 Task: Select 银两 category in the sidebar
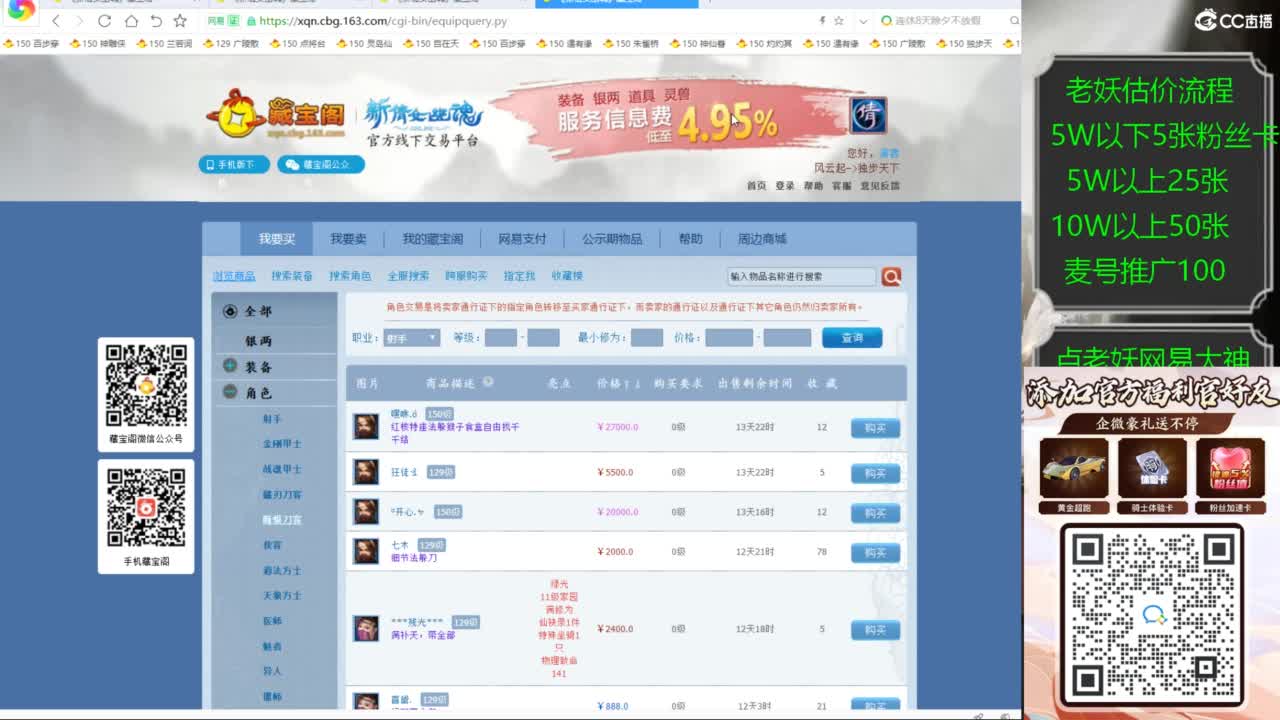point(258,341)
